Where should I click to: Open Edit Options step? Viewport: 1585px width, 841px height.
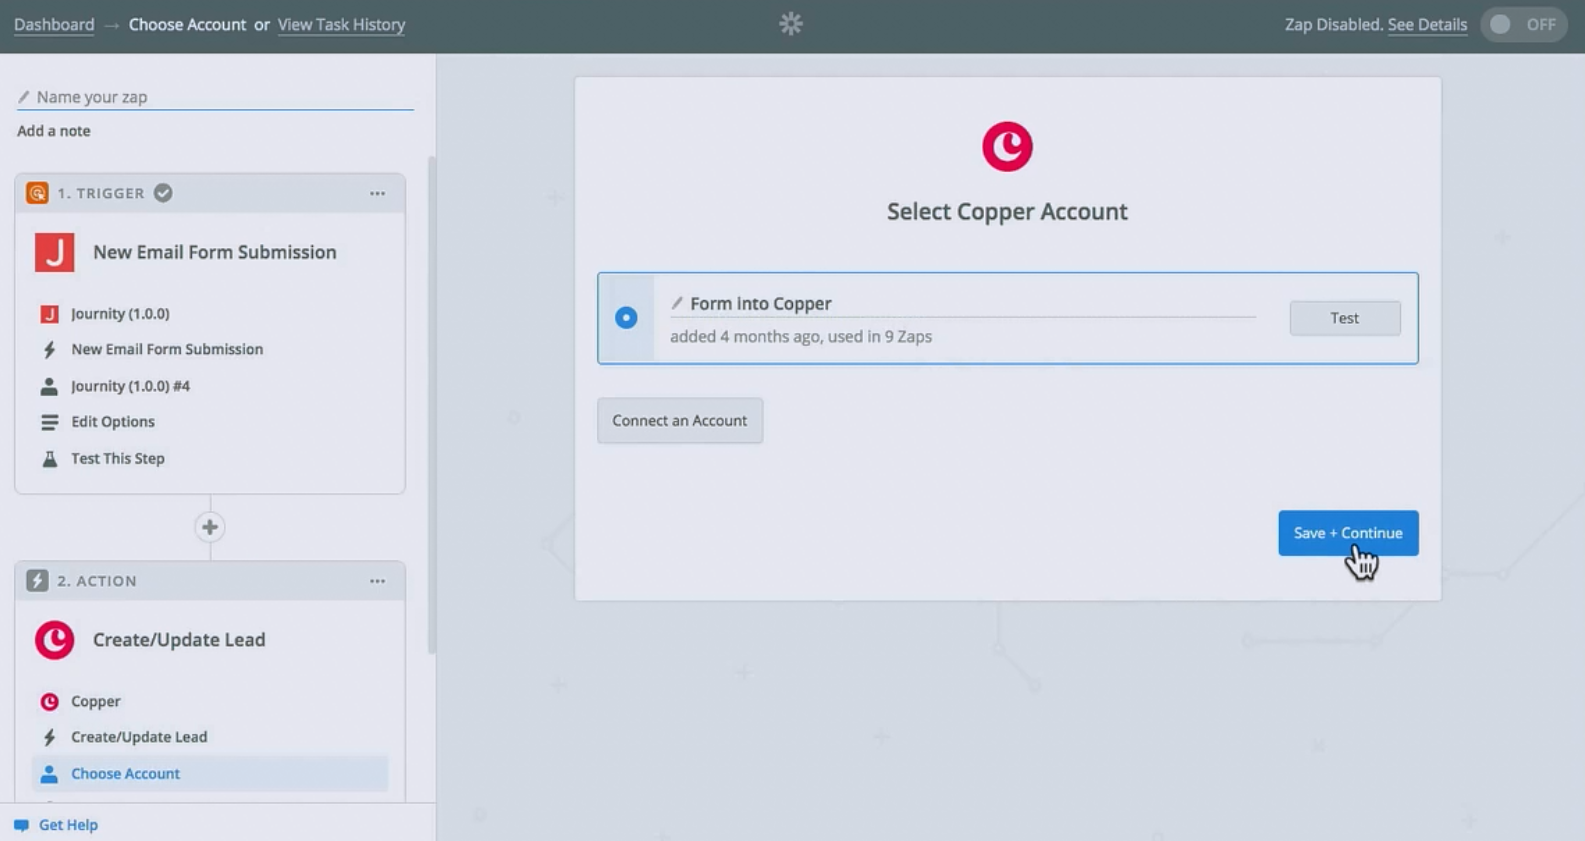[113, 422]
